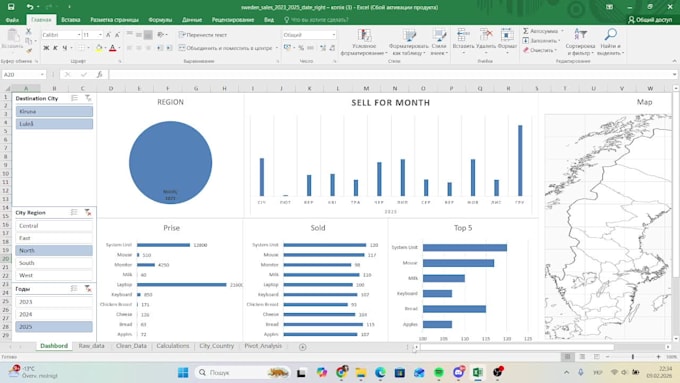Switch to Page Layout view icon
The height and width of the screenshot is (383, 680).
pos(582,357)
